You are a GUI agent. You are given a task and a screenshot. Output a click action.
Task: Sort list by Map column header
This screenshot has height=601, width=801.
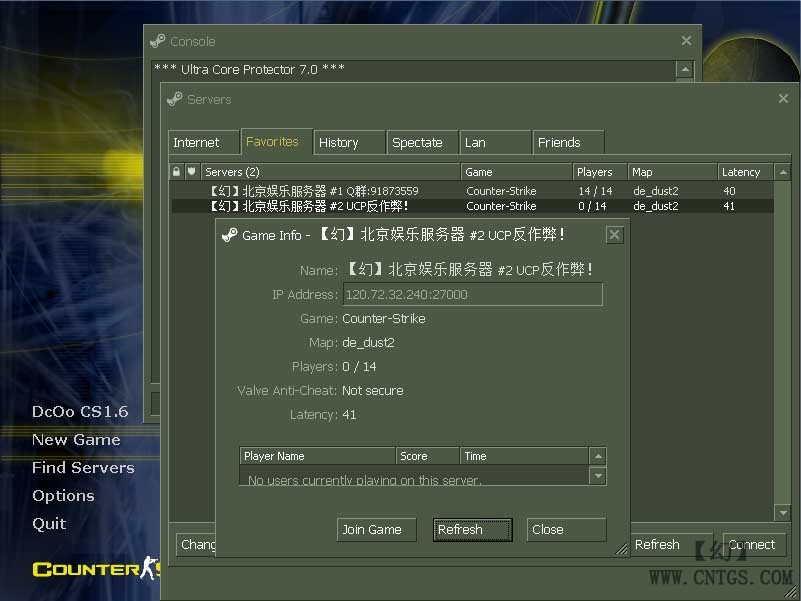point(672,172)
